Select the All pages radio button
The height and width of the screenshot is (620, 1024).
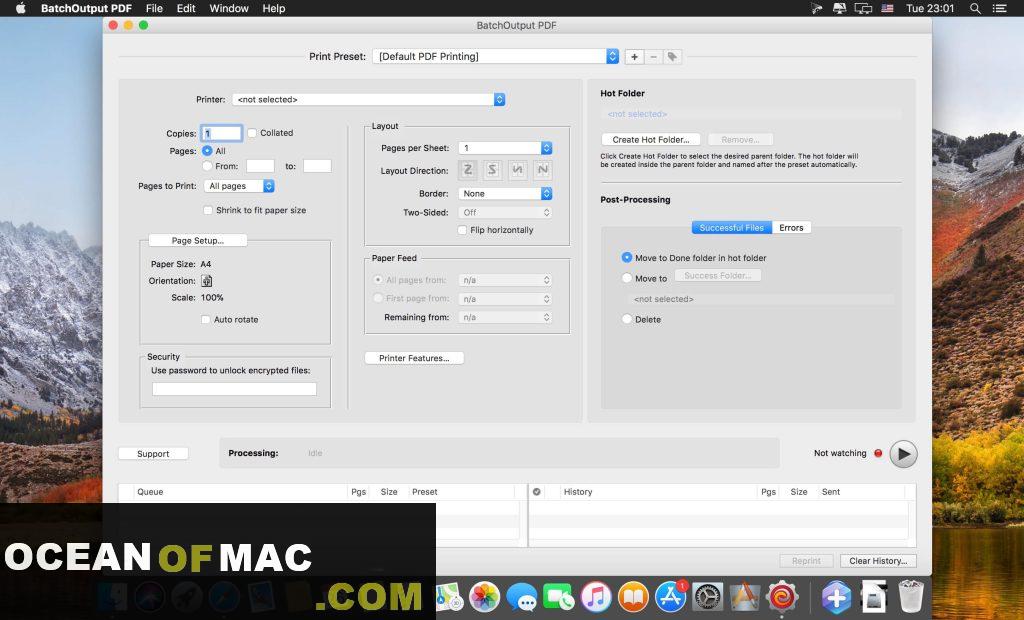(x=207, y=151)
